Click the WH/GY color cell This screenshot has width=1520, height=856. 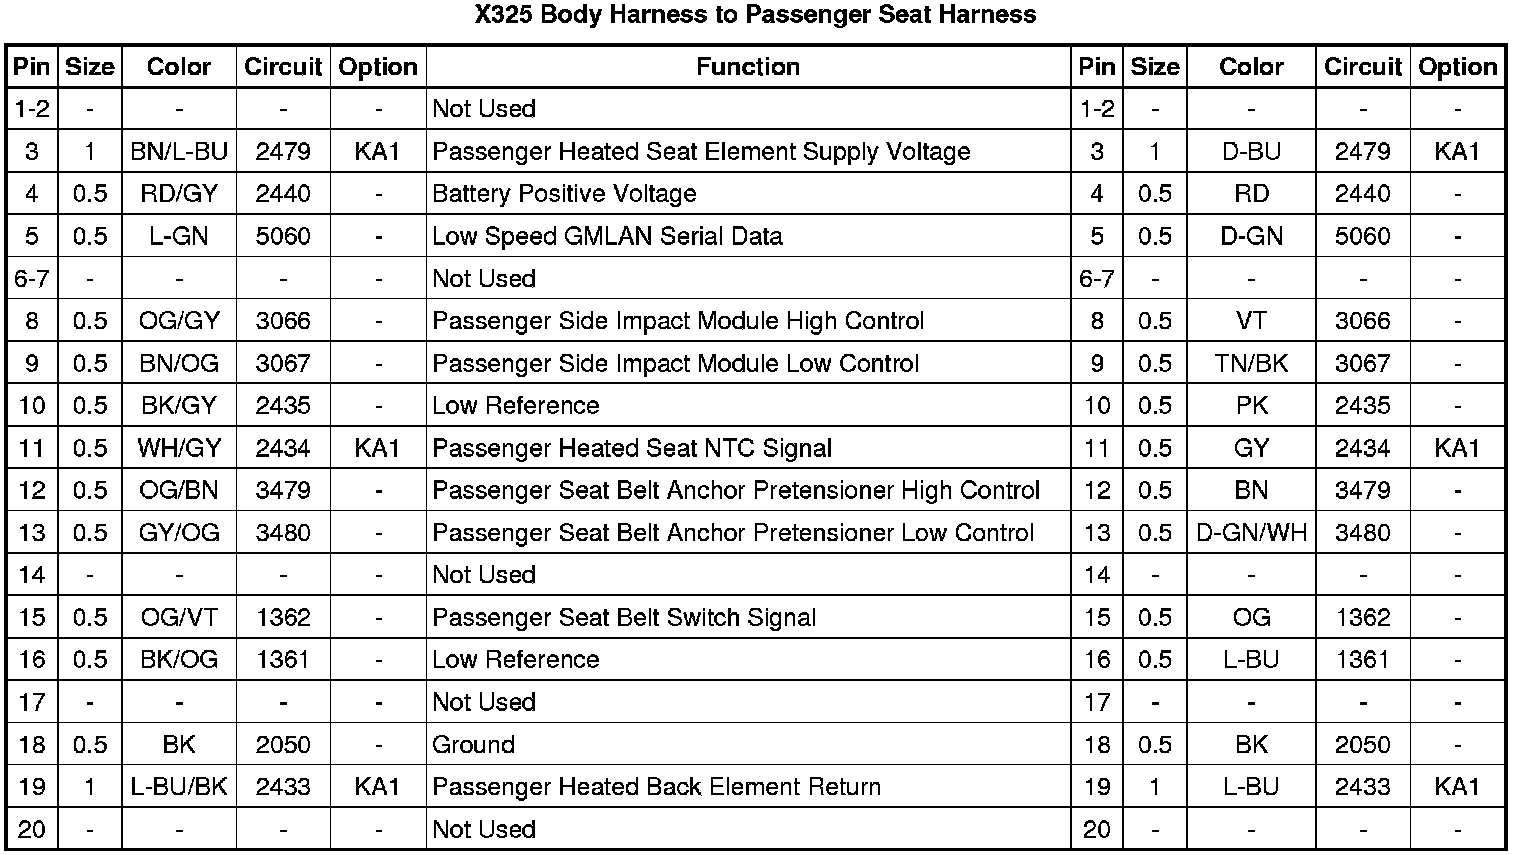[x=179, y=448]
